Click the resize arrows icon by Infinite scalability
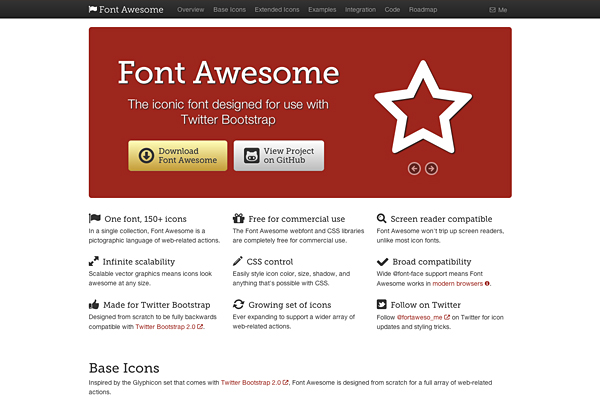The width and height of the screenshot is (600, 400). point(93,261)
